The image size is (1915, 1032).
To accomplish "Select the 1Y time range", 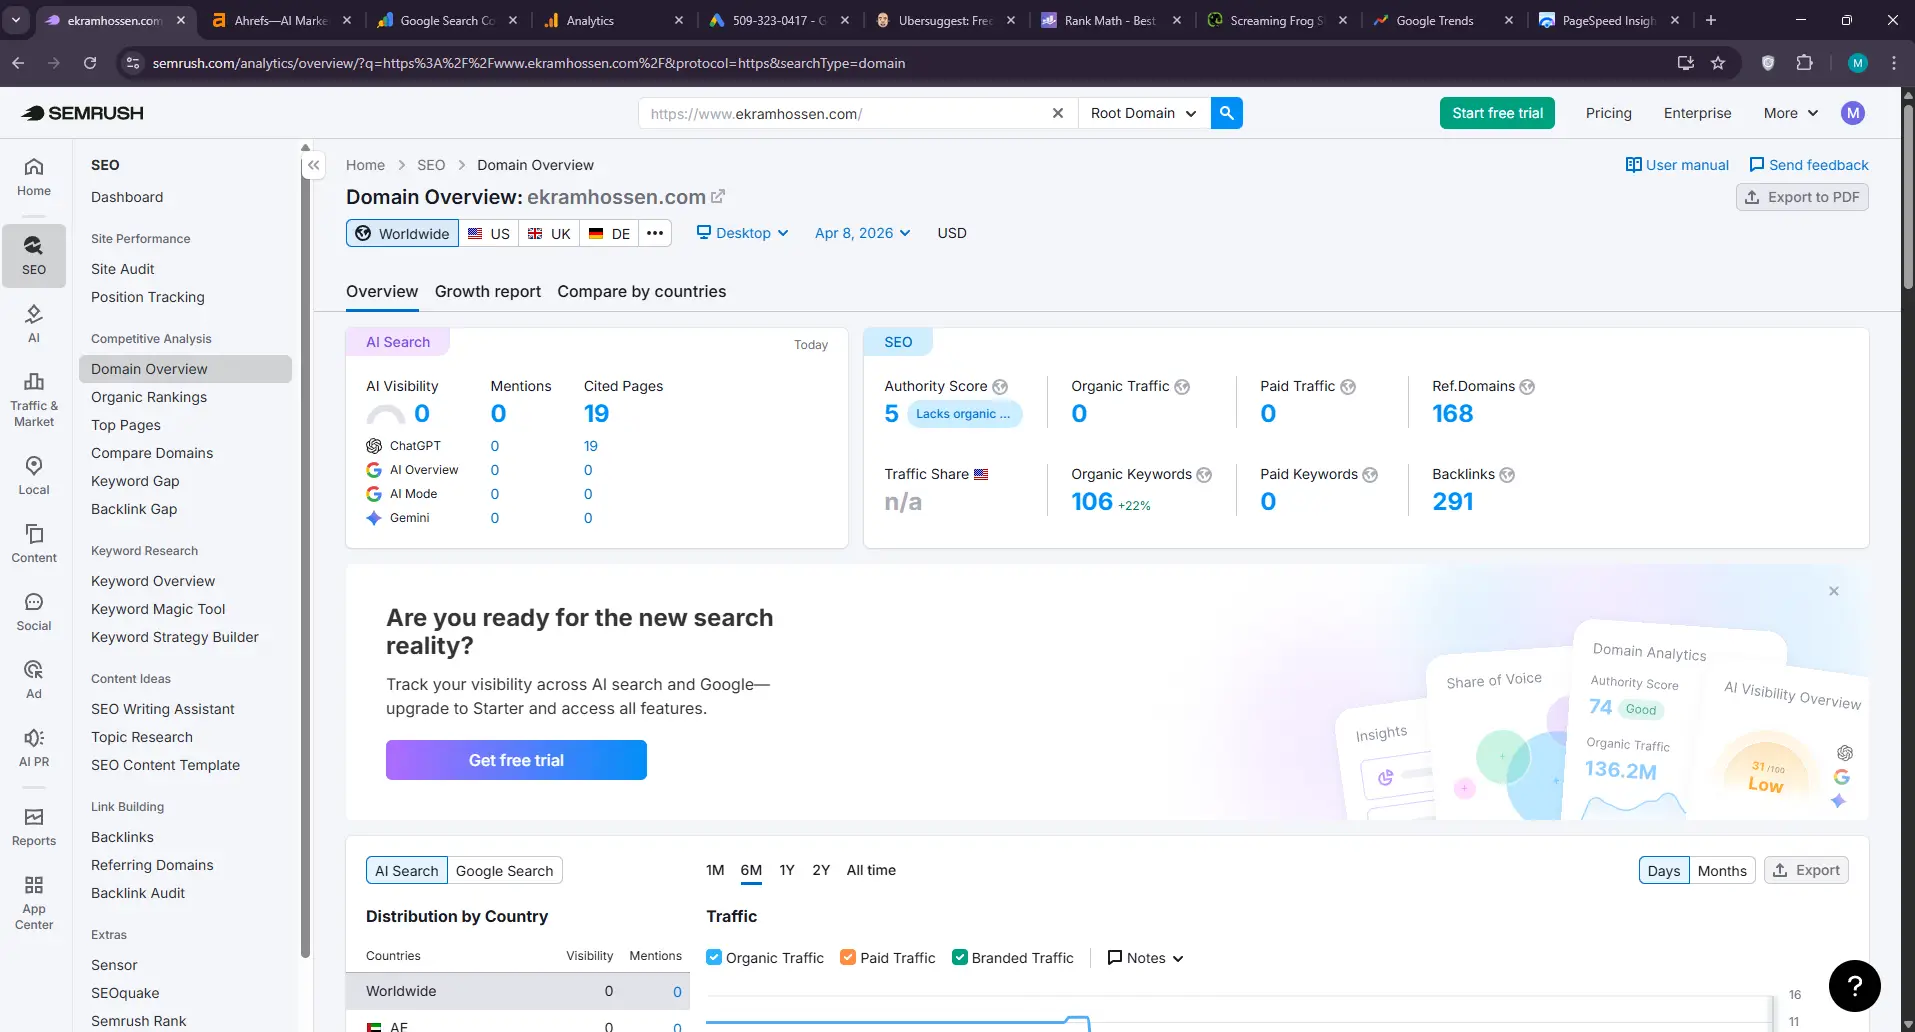I will click(787, 870).
